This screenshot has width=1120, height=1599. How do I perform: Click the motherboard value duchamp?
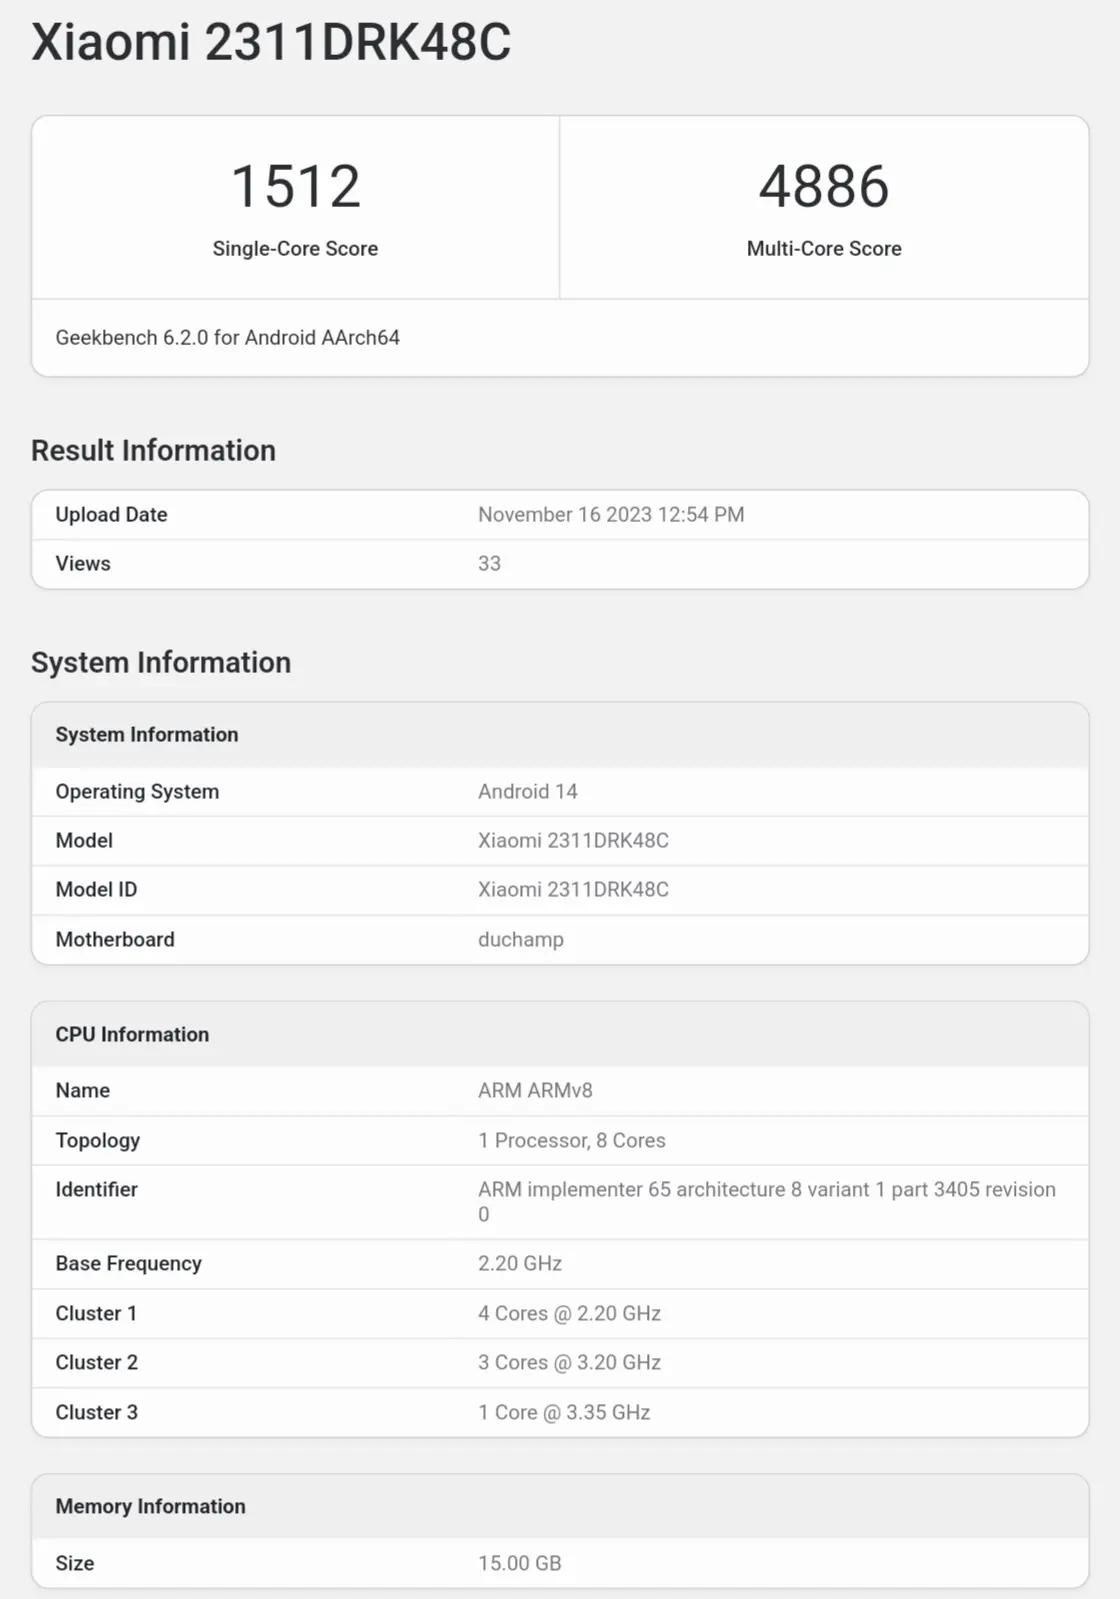[520, 940]
